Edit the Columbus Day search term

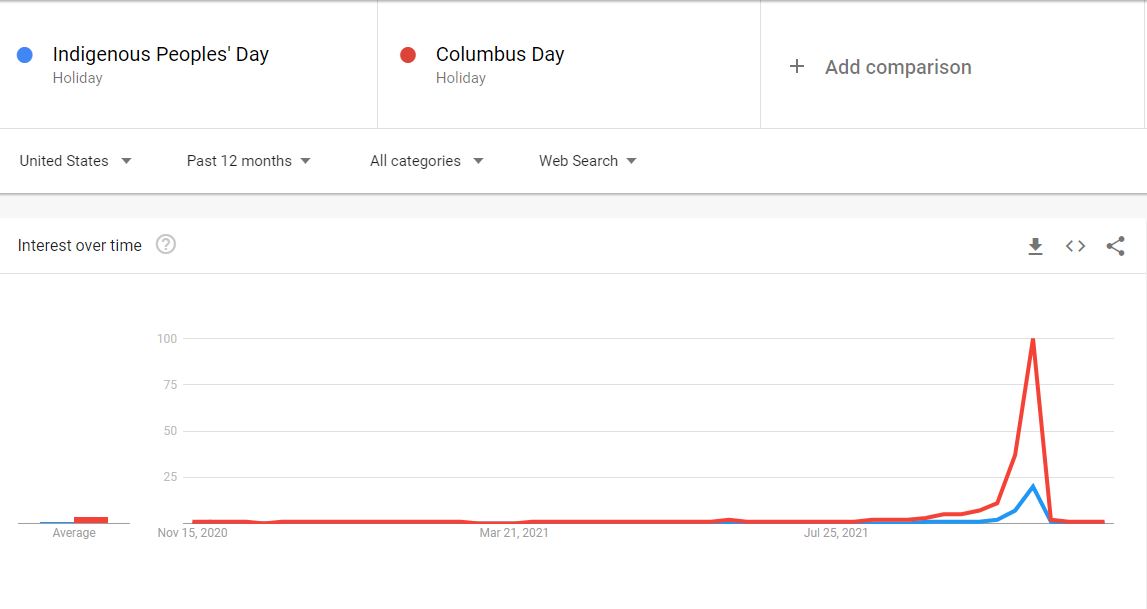(x=500, y=55)
